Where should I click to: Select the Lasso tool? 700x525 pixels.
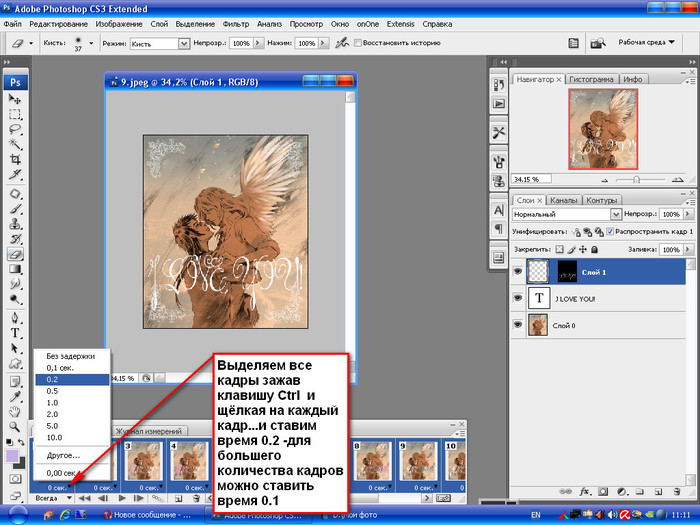point(15,129)
